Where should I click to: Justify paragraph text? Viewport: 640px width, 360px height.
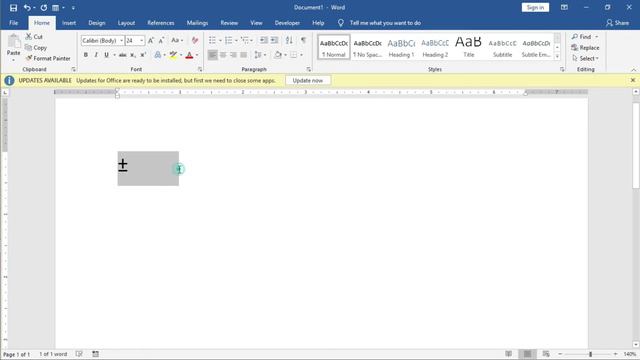(x=244, y=55)
